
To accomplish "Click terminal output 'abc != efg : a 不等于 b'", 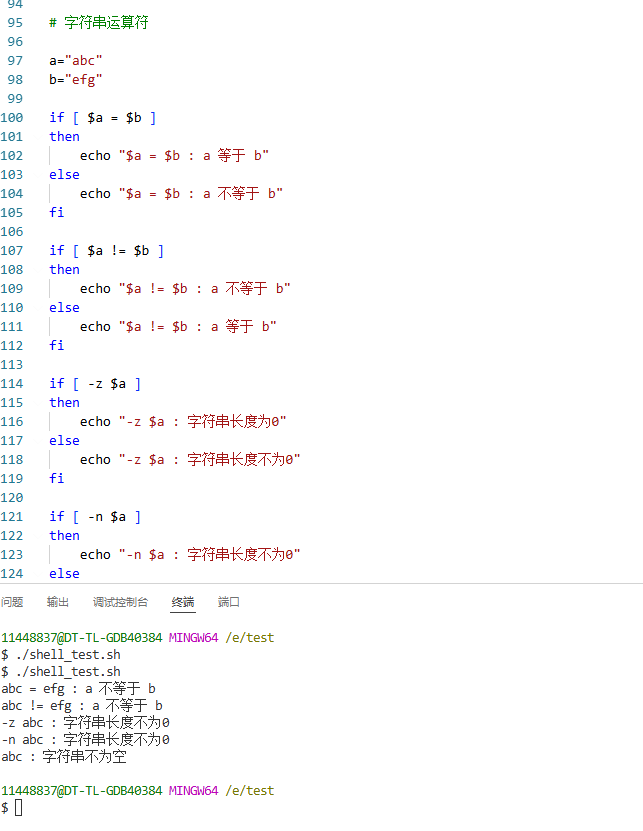I will click(82, 706).
